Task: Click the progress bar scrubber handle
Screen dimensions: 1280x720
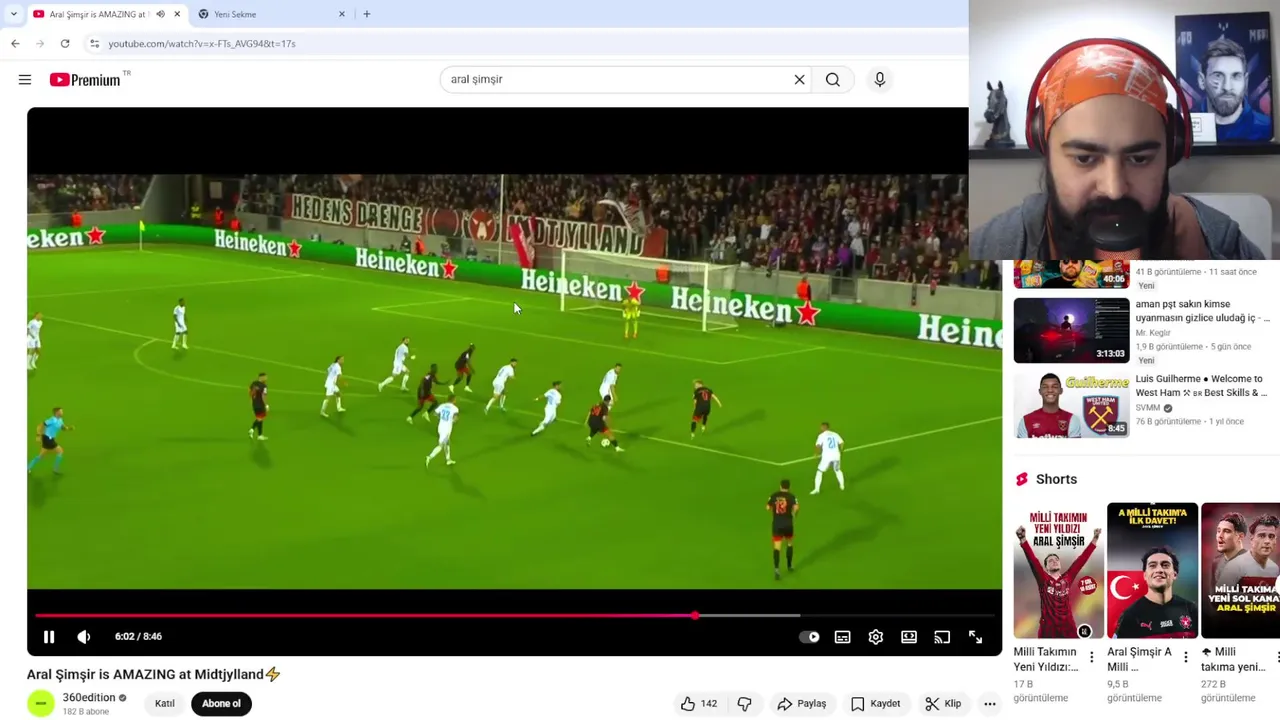Action: click(695, 615)
